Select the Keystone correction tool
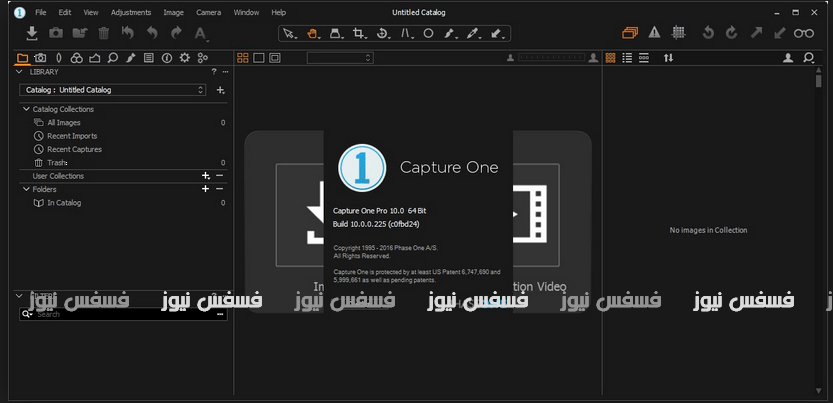833x403 pixels. (x=406, y=33)
